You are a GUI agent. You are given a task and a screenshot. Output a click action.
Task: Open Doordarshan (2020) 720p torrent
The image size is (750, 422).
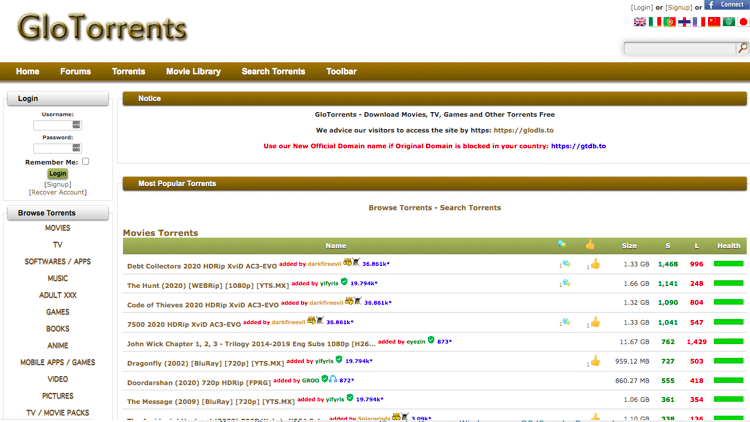(x=199, y=382)
